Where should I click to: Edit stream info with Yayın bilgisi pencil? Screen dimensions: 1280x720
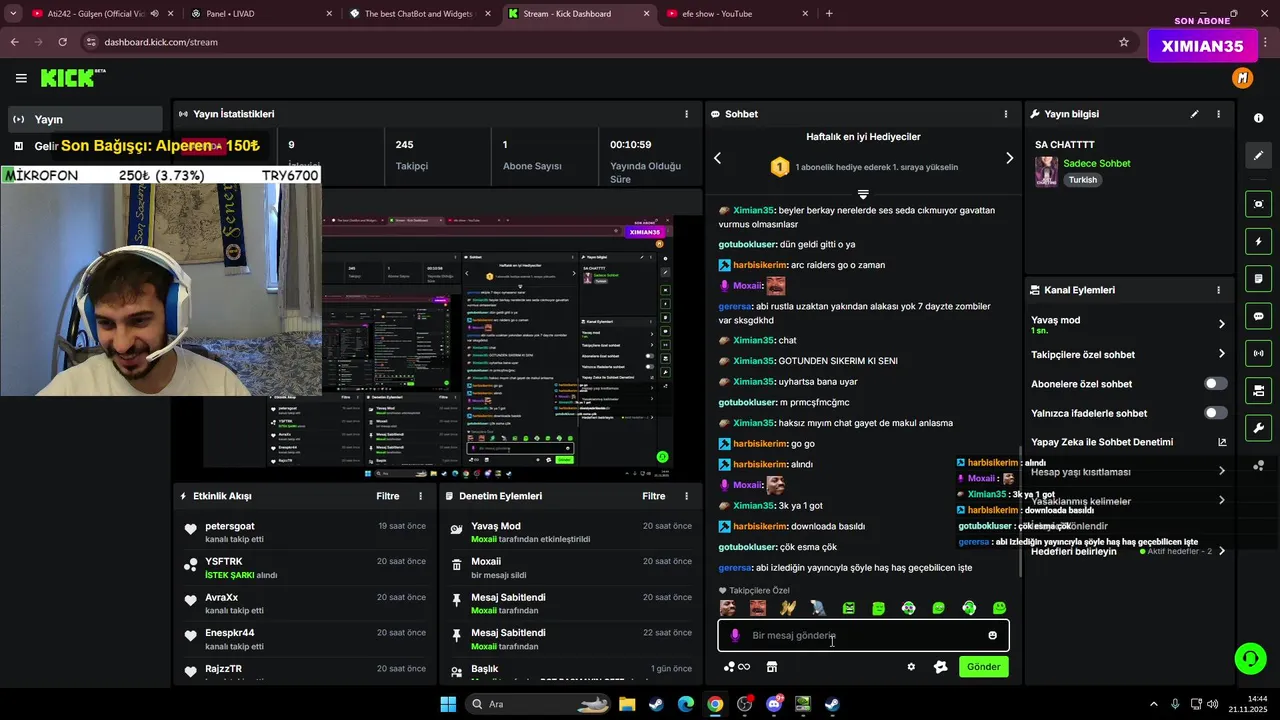tap(1194, 114)
